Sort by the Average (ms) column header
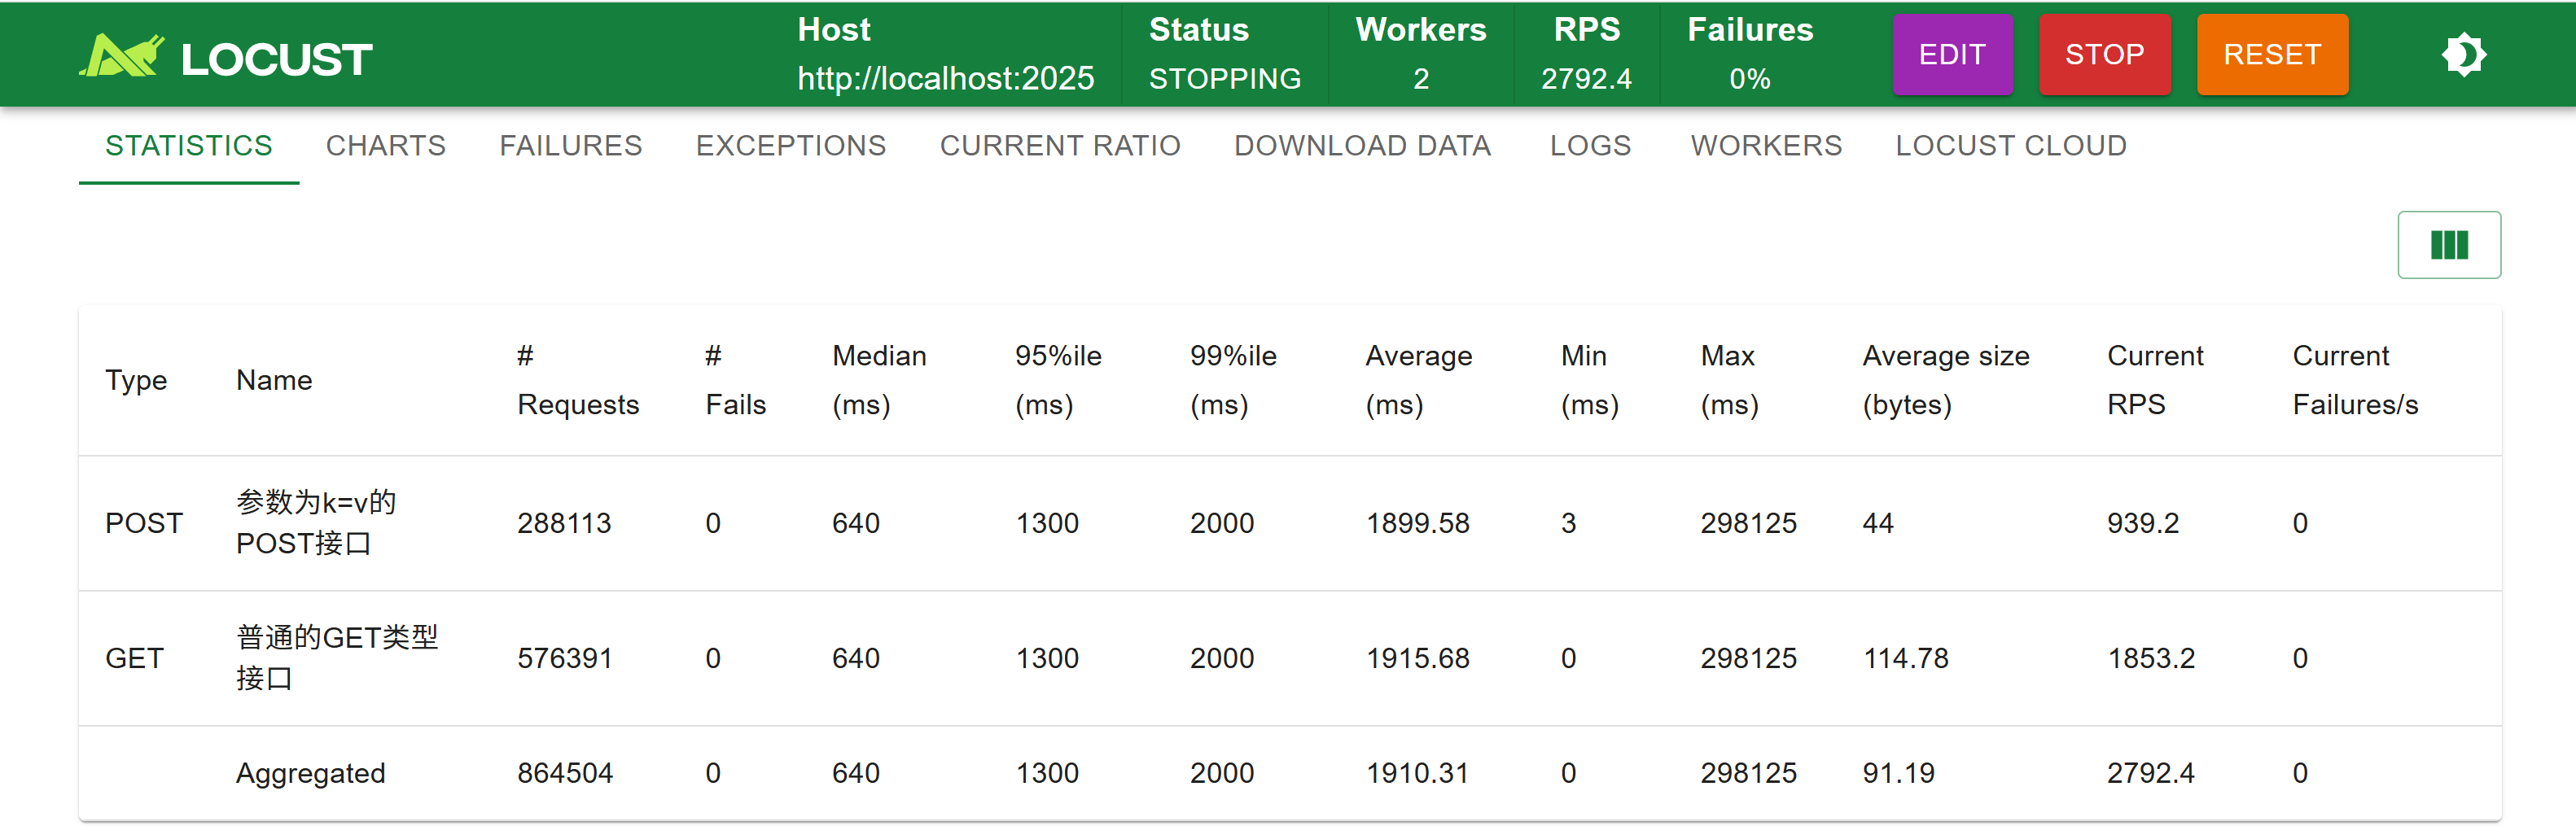 [x=1419, y=381]
